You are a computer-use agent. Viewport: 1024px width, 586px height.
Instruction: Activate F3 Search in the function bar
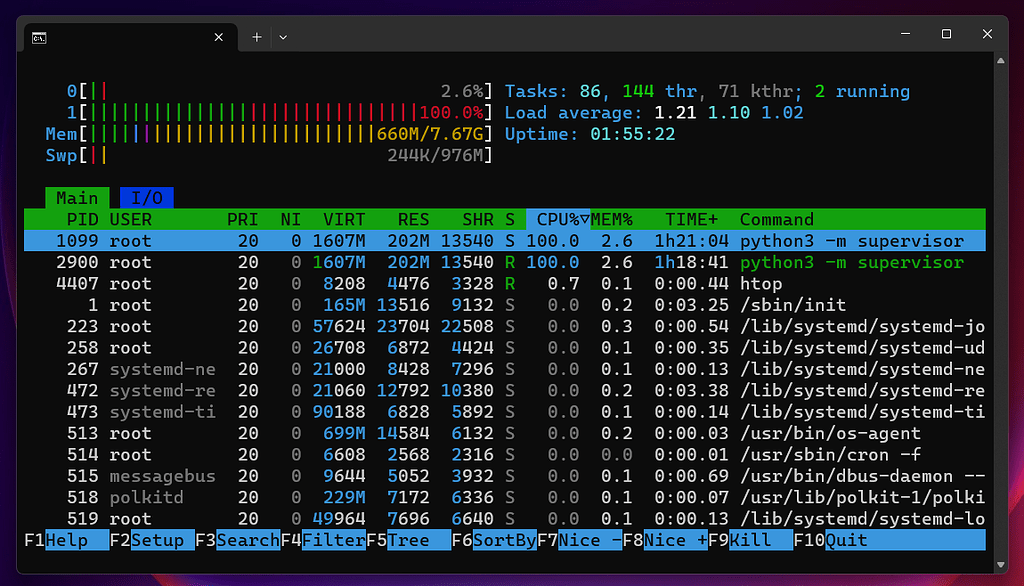tap(247, 540)
